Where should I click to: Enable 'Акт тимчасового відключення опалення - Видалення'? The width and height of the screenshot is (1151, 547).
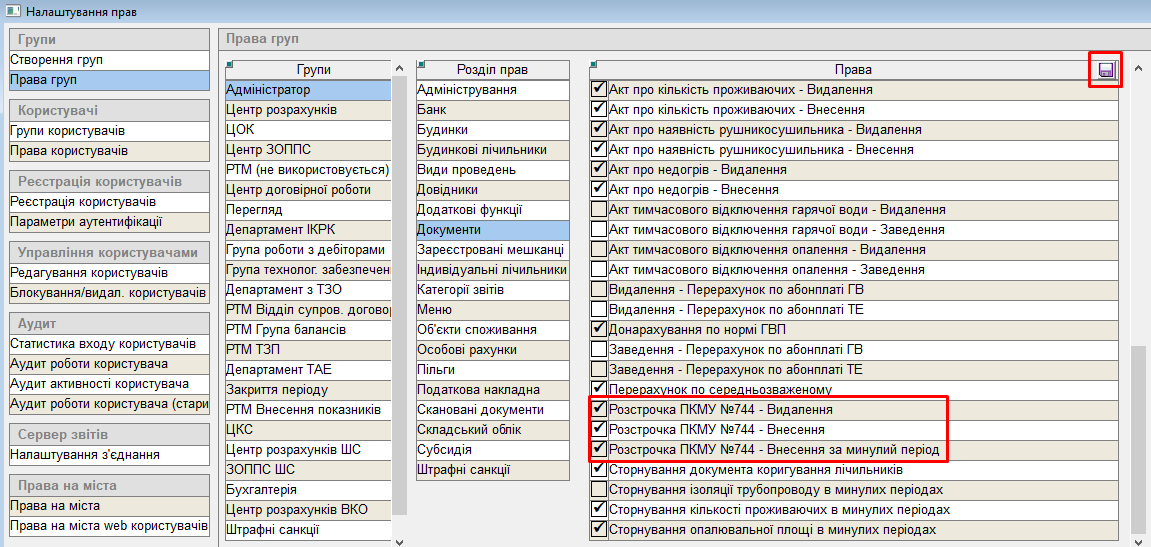tap(599, 249)
